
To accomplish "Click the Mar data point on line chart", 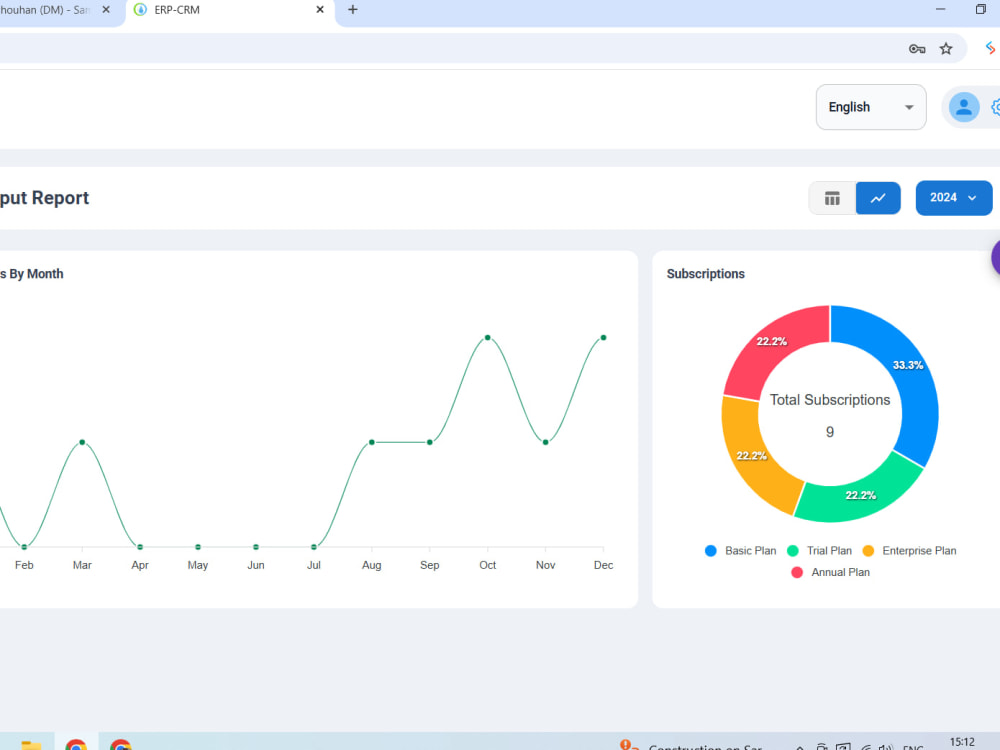I will click(x=82, y=442).
